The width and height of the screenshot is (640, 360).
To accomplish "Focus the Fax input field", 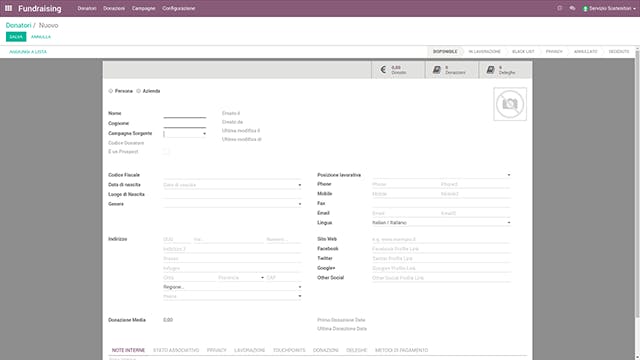I will 441,203.
